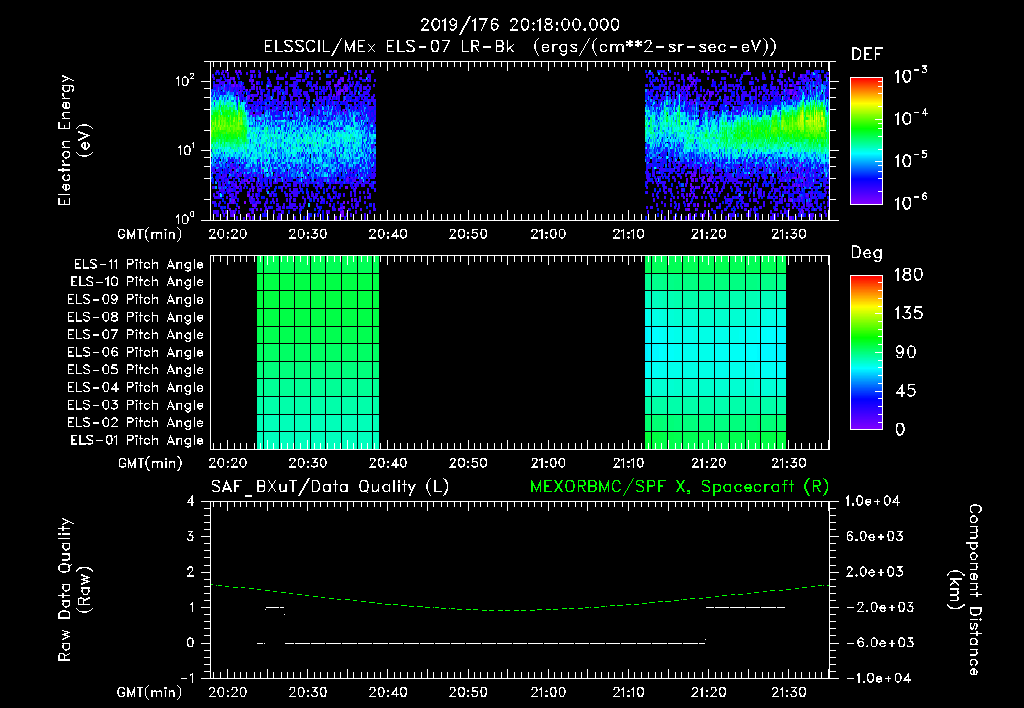
Task: Select the plot timestamp 2019/176 20:18:00.000
Action: 519,25
